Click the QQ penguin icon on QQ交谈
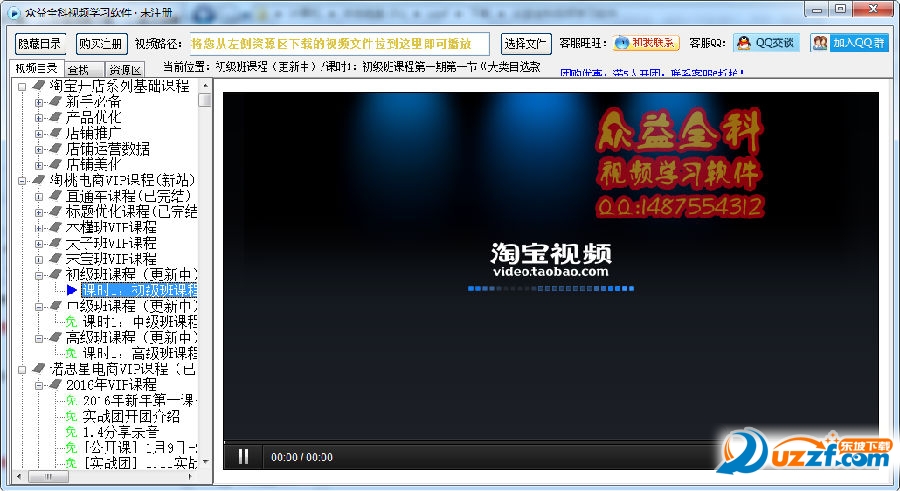Viewport: 900px width, 491px height. coord(744,43)
